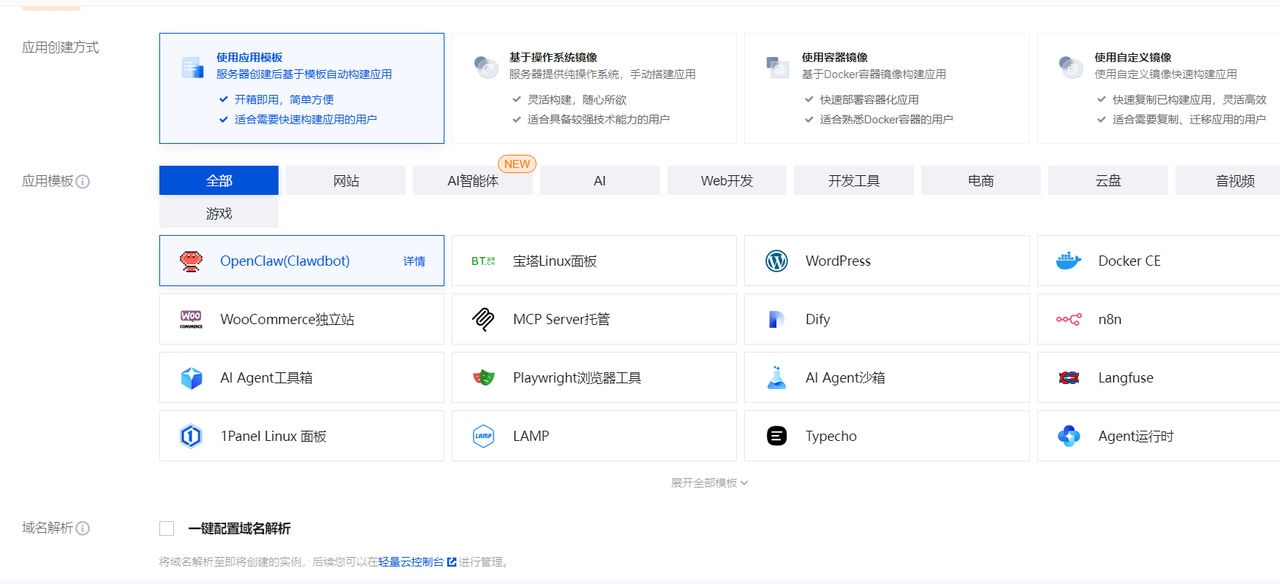Viewport: 1280px width, 584px height.
Task: Open the 详情 link for OpenClaw
Action: click(x=414, y=261)
